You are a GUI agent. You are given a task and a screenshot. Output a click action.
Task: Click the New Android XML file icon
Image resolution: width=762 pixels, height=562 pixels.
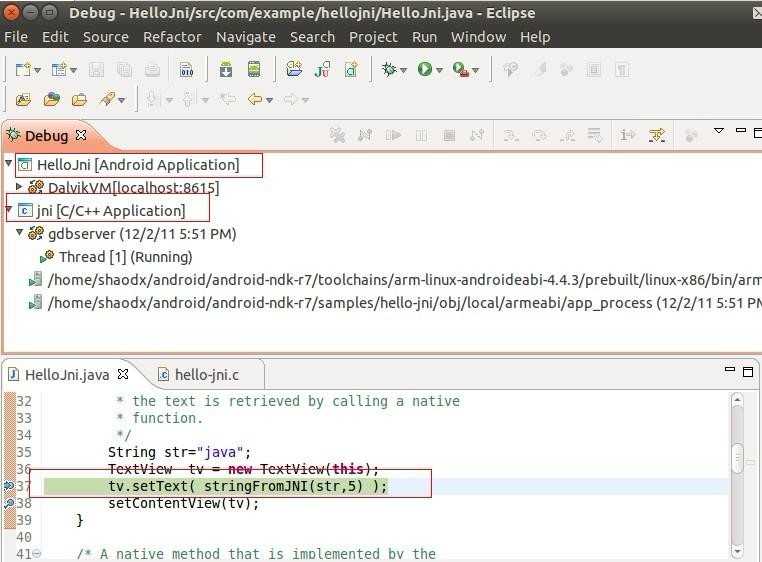pos(351,70)
